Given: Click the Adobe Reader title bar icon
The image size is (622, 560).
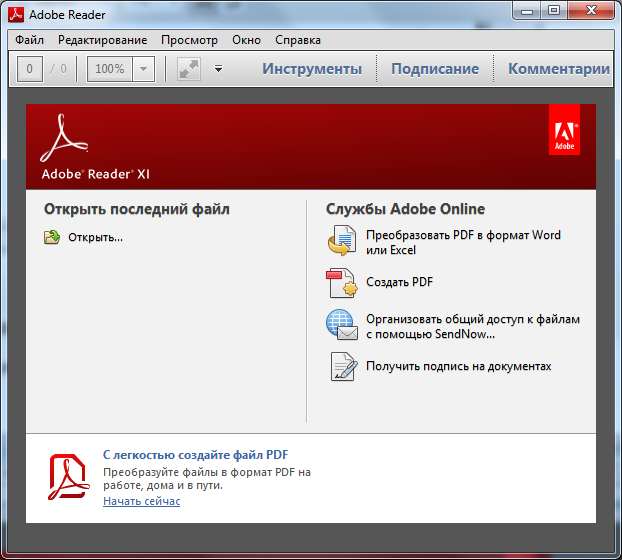Looking at the screenshot, I should coord(16,15).
